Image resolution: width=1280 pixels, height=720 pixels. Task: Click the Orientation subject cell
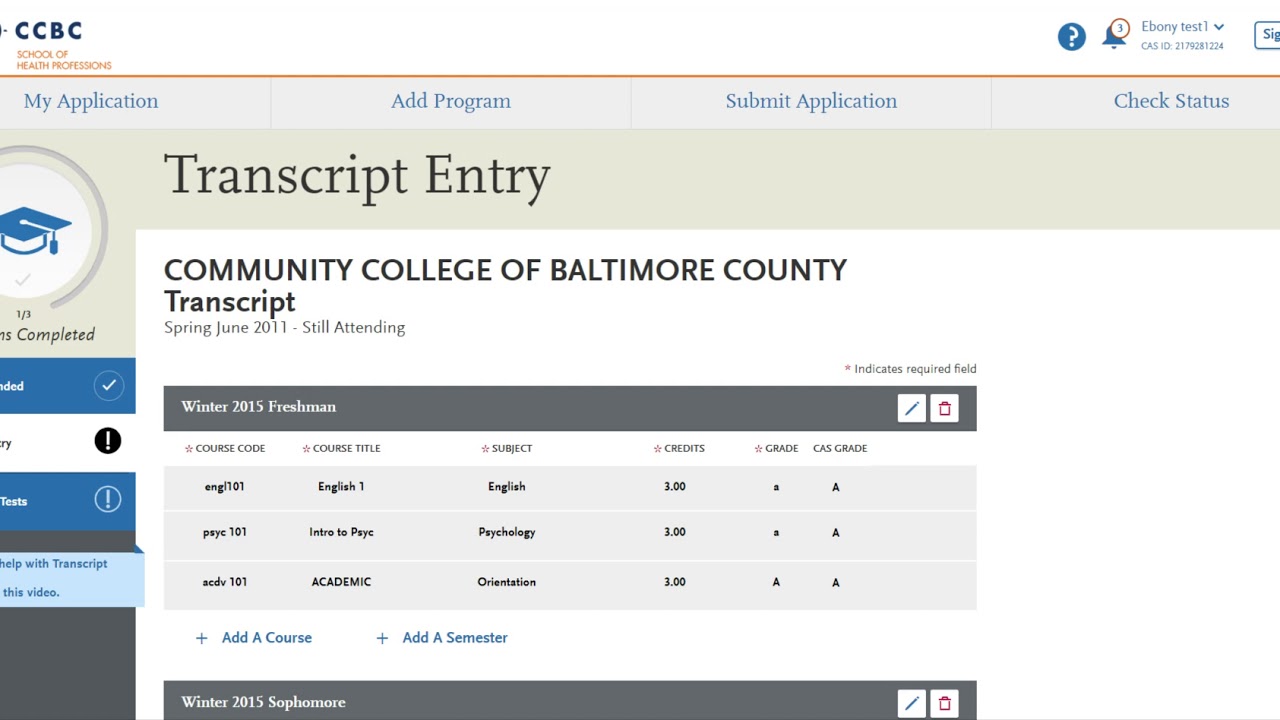click(507, 582)
